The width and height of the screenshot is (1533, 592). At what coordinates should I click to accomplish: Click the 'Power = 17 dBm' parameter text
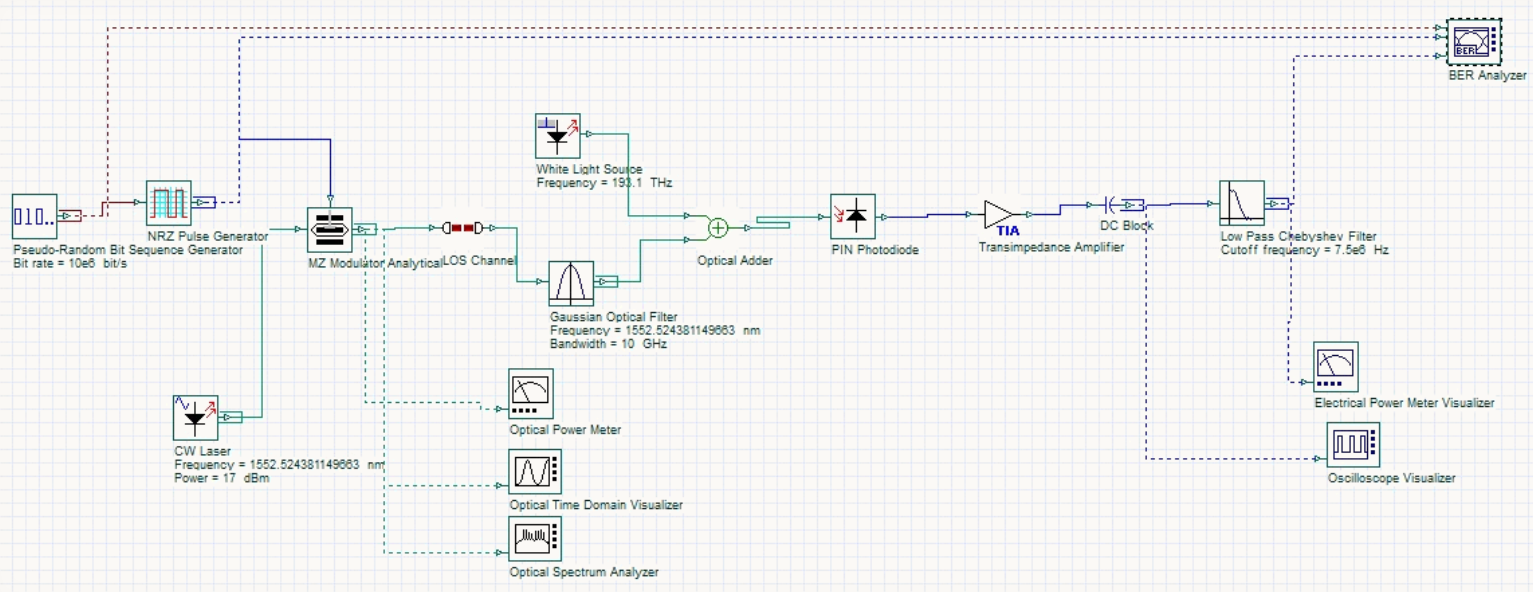point(222,478)
